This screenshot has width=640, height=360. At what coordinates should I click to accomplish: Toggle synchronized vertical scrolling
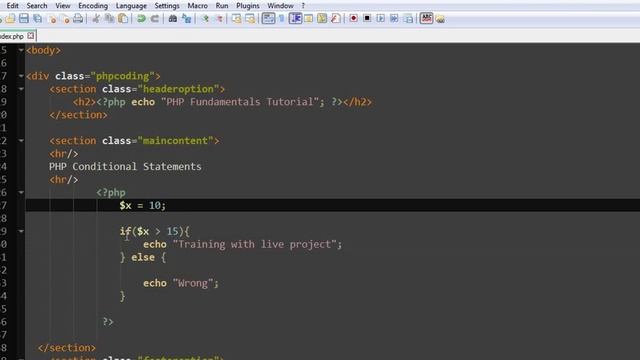click(x=236, y=18)
